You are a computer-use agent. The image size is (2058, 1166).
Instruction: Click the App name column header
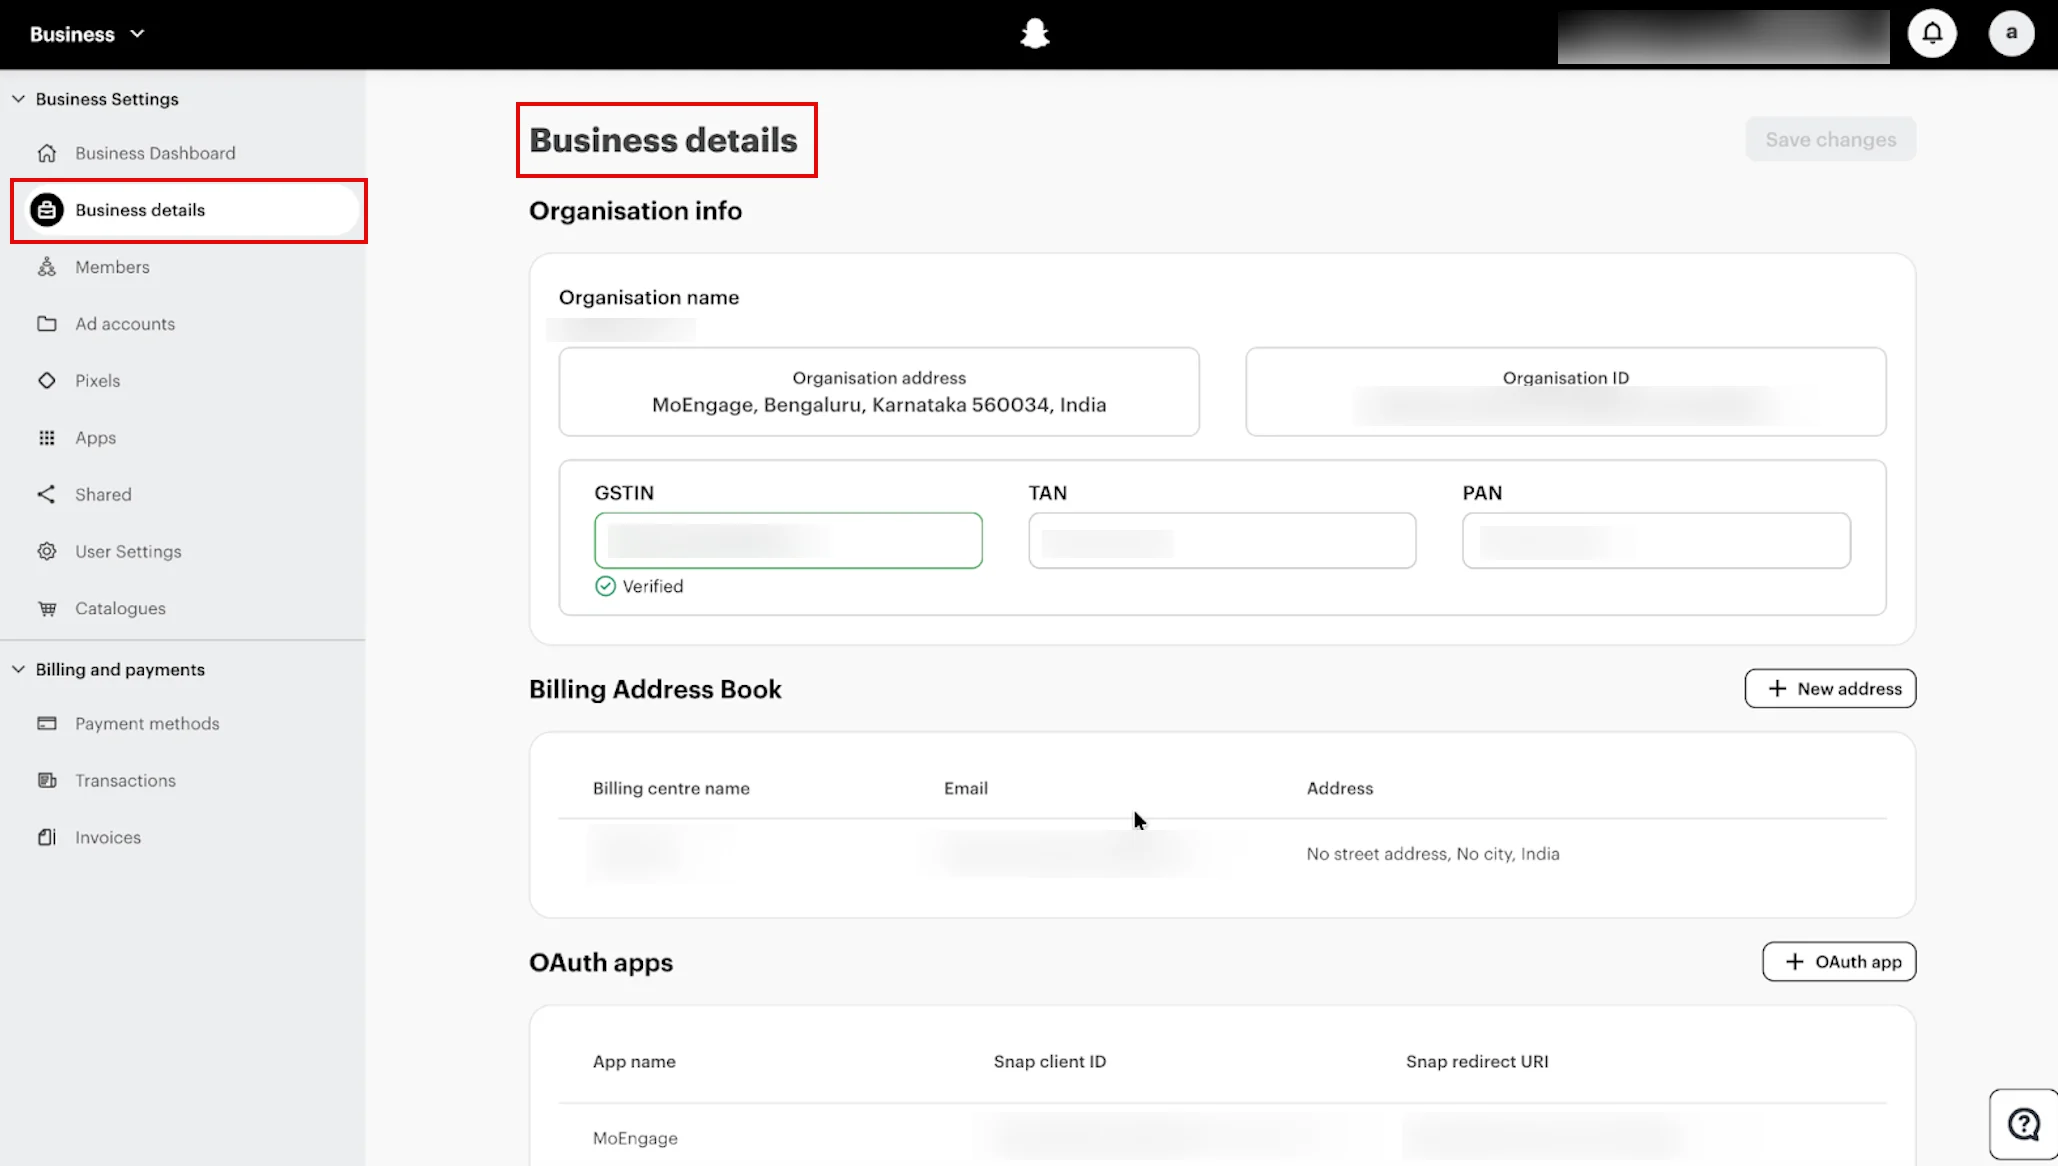coord(634,1062)
